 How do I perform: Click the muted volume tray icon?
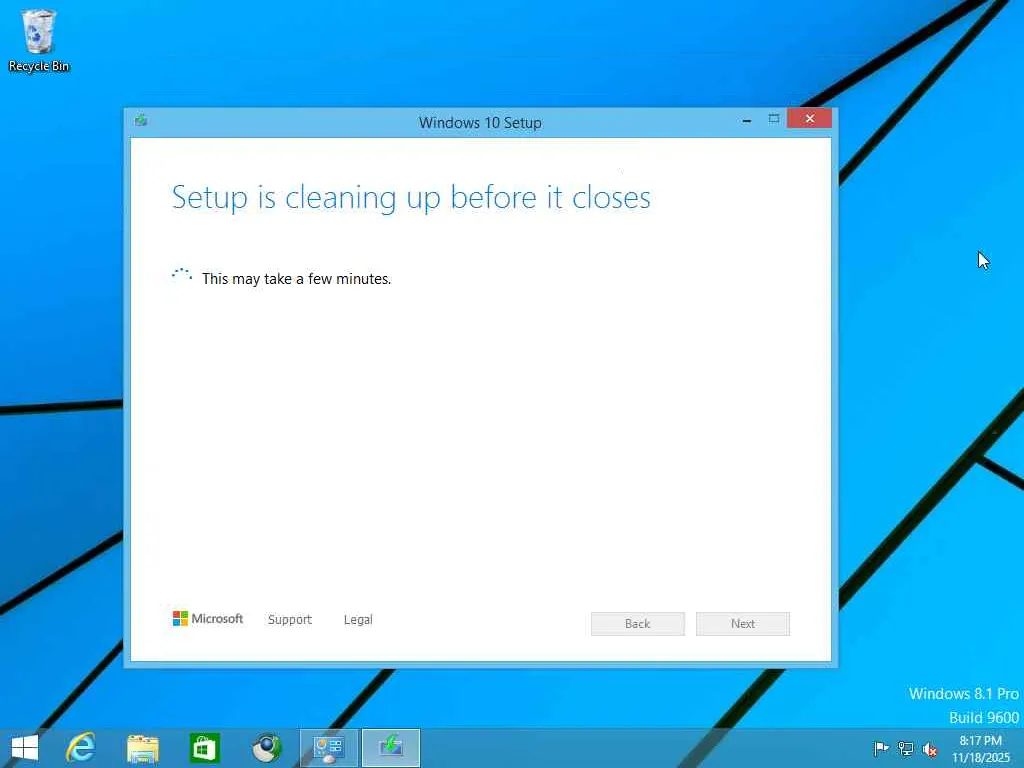click(930, 749)
